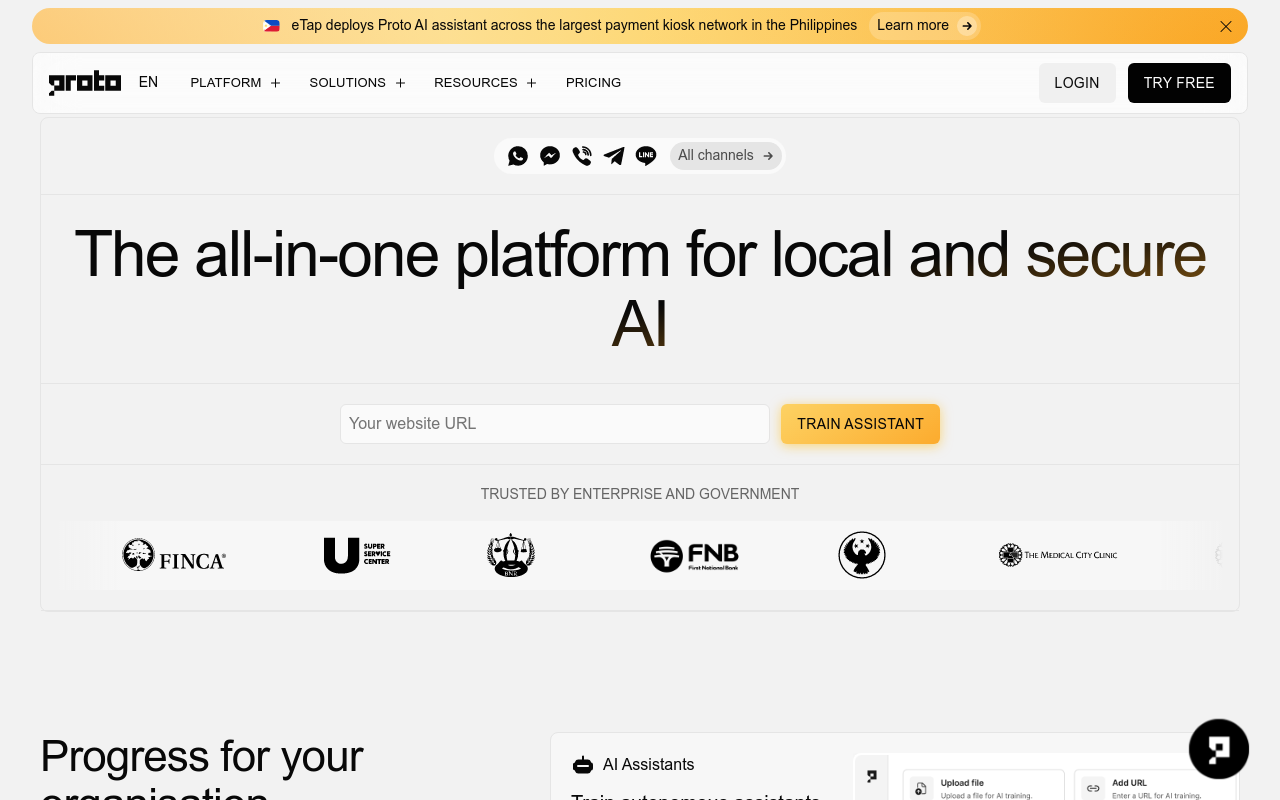Viewport: 1280px width, 800px height.
Task: Click the AI Assistants robot icon
Action: tap(583, 765)
